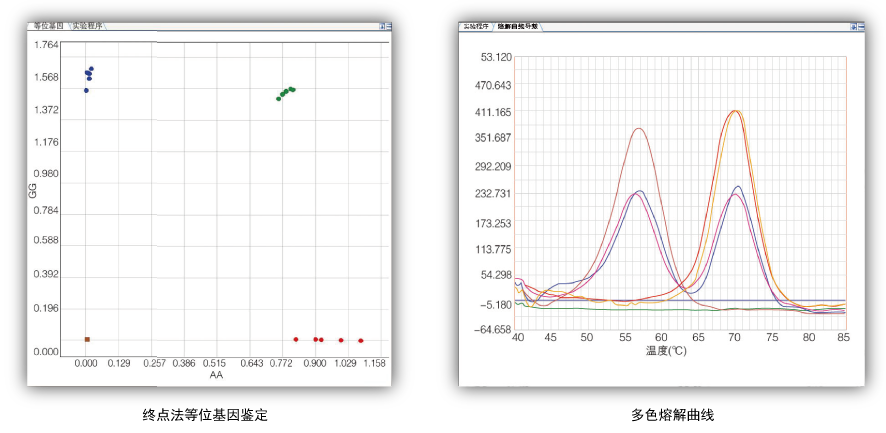Image resolution: width=886 pixels, height=433 pixels.
Task: Pick the leftmost red dot near 0.8 AA
Action: (x=296, y=339)
